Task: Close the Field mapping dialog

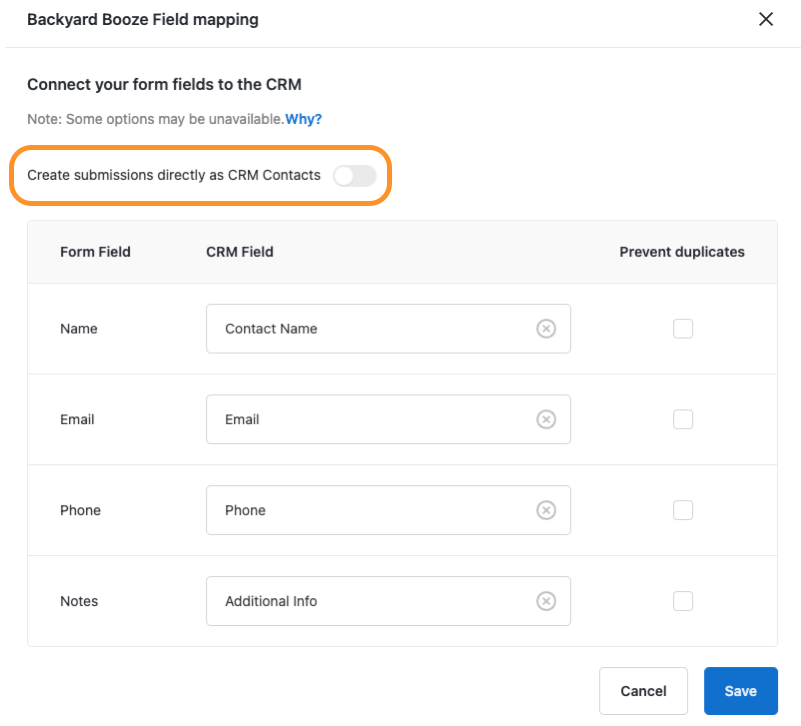Action: [x=766, y=19]
